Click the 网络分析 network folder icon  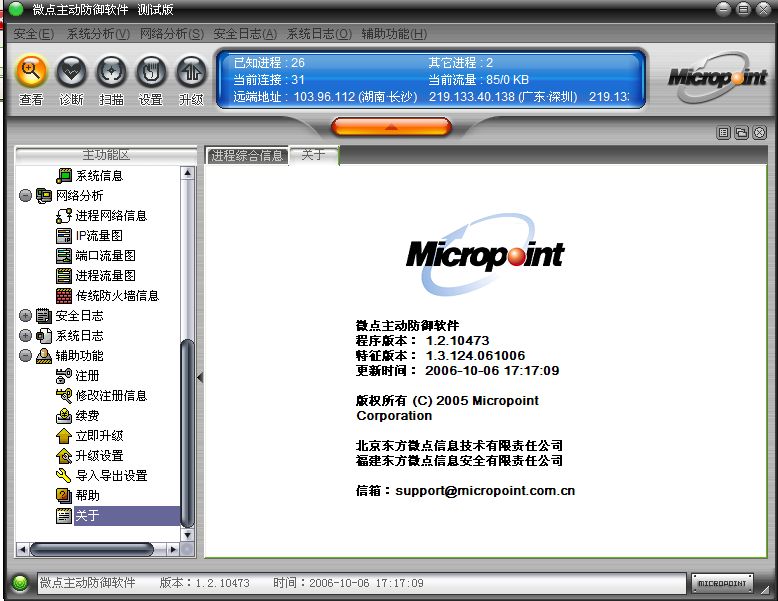tap(44, 196)
